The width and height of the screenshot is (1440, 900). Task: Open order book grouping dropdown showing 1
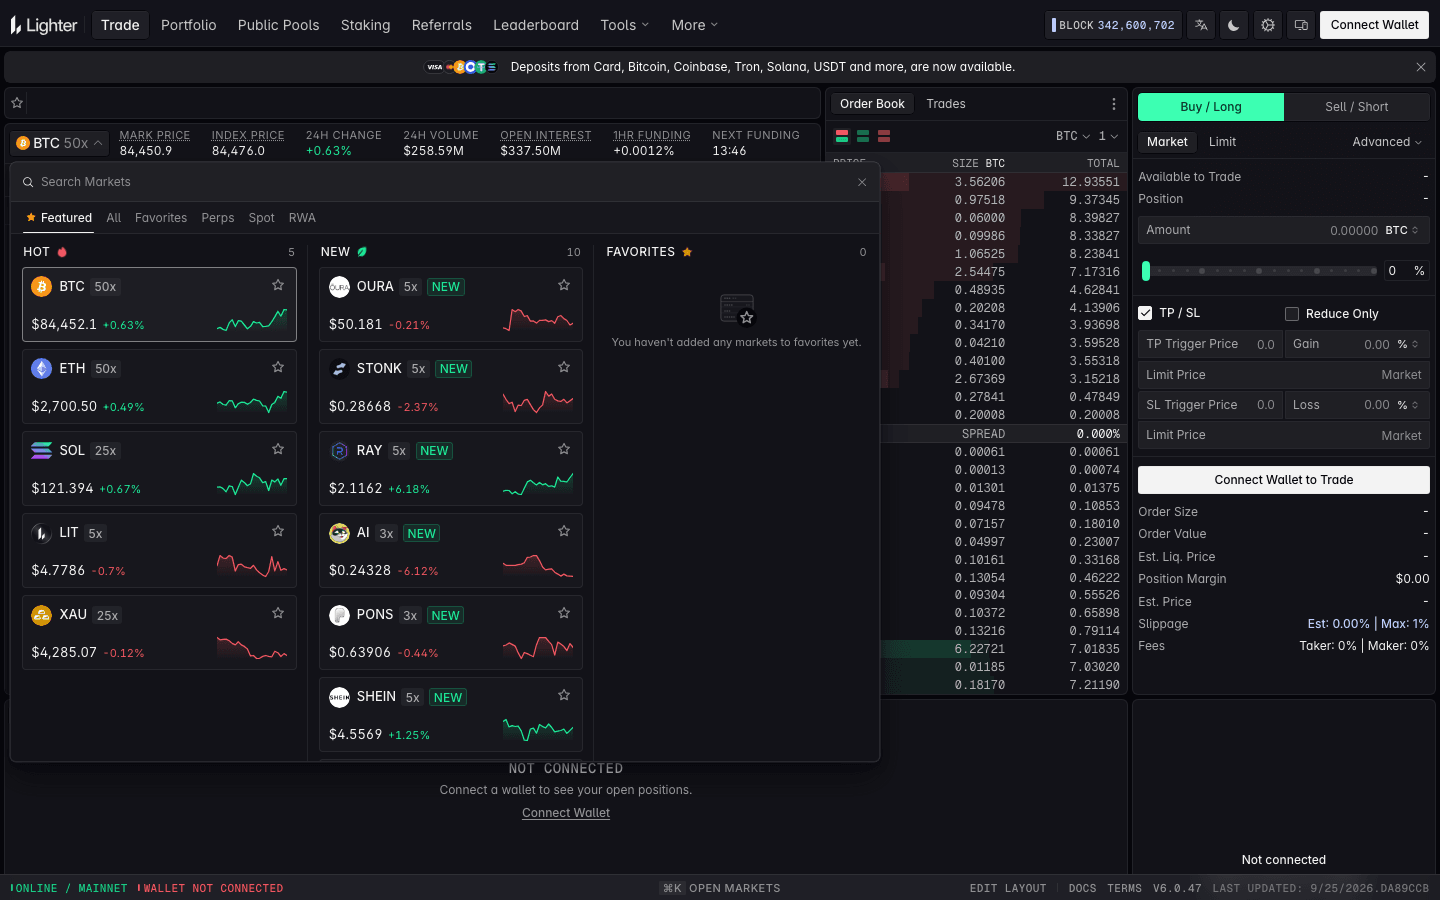[1108, 136]
